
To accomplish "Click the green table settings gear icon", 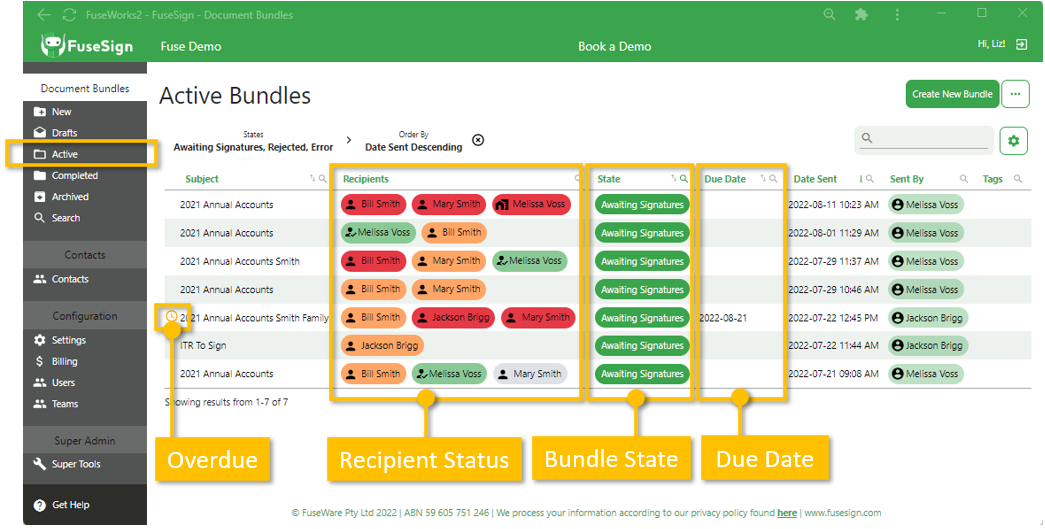I will (1013, 141).
